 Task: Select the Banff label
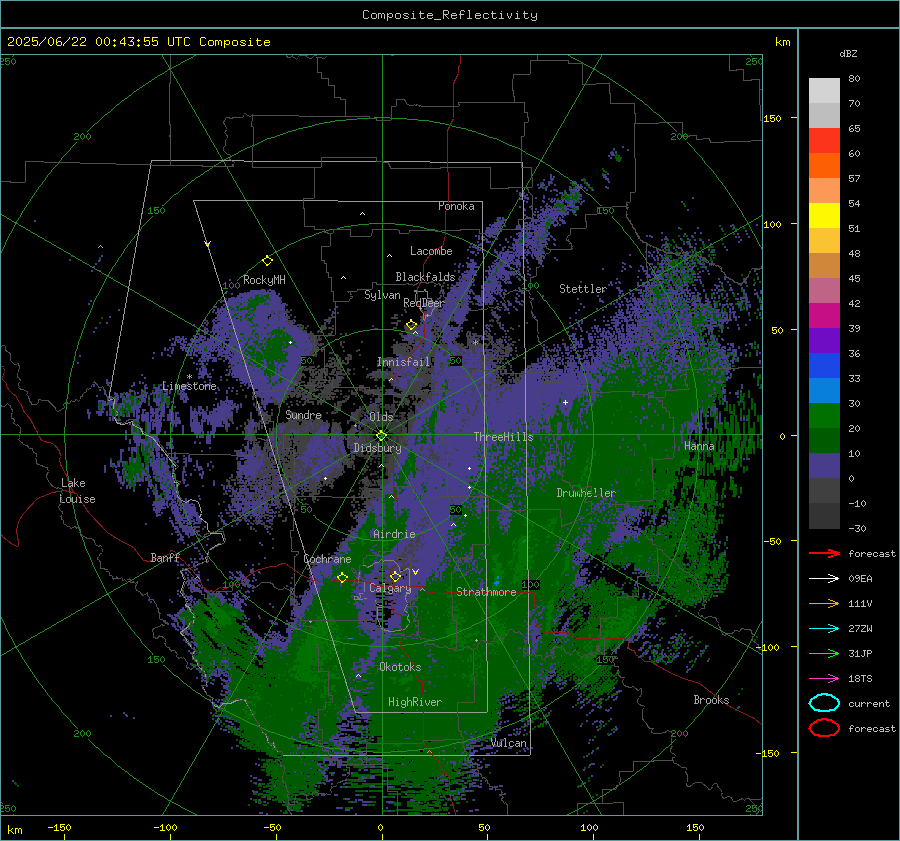click(165, 557)
